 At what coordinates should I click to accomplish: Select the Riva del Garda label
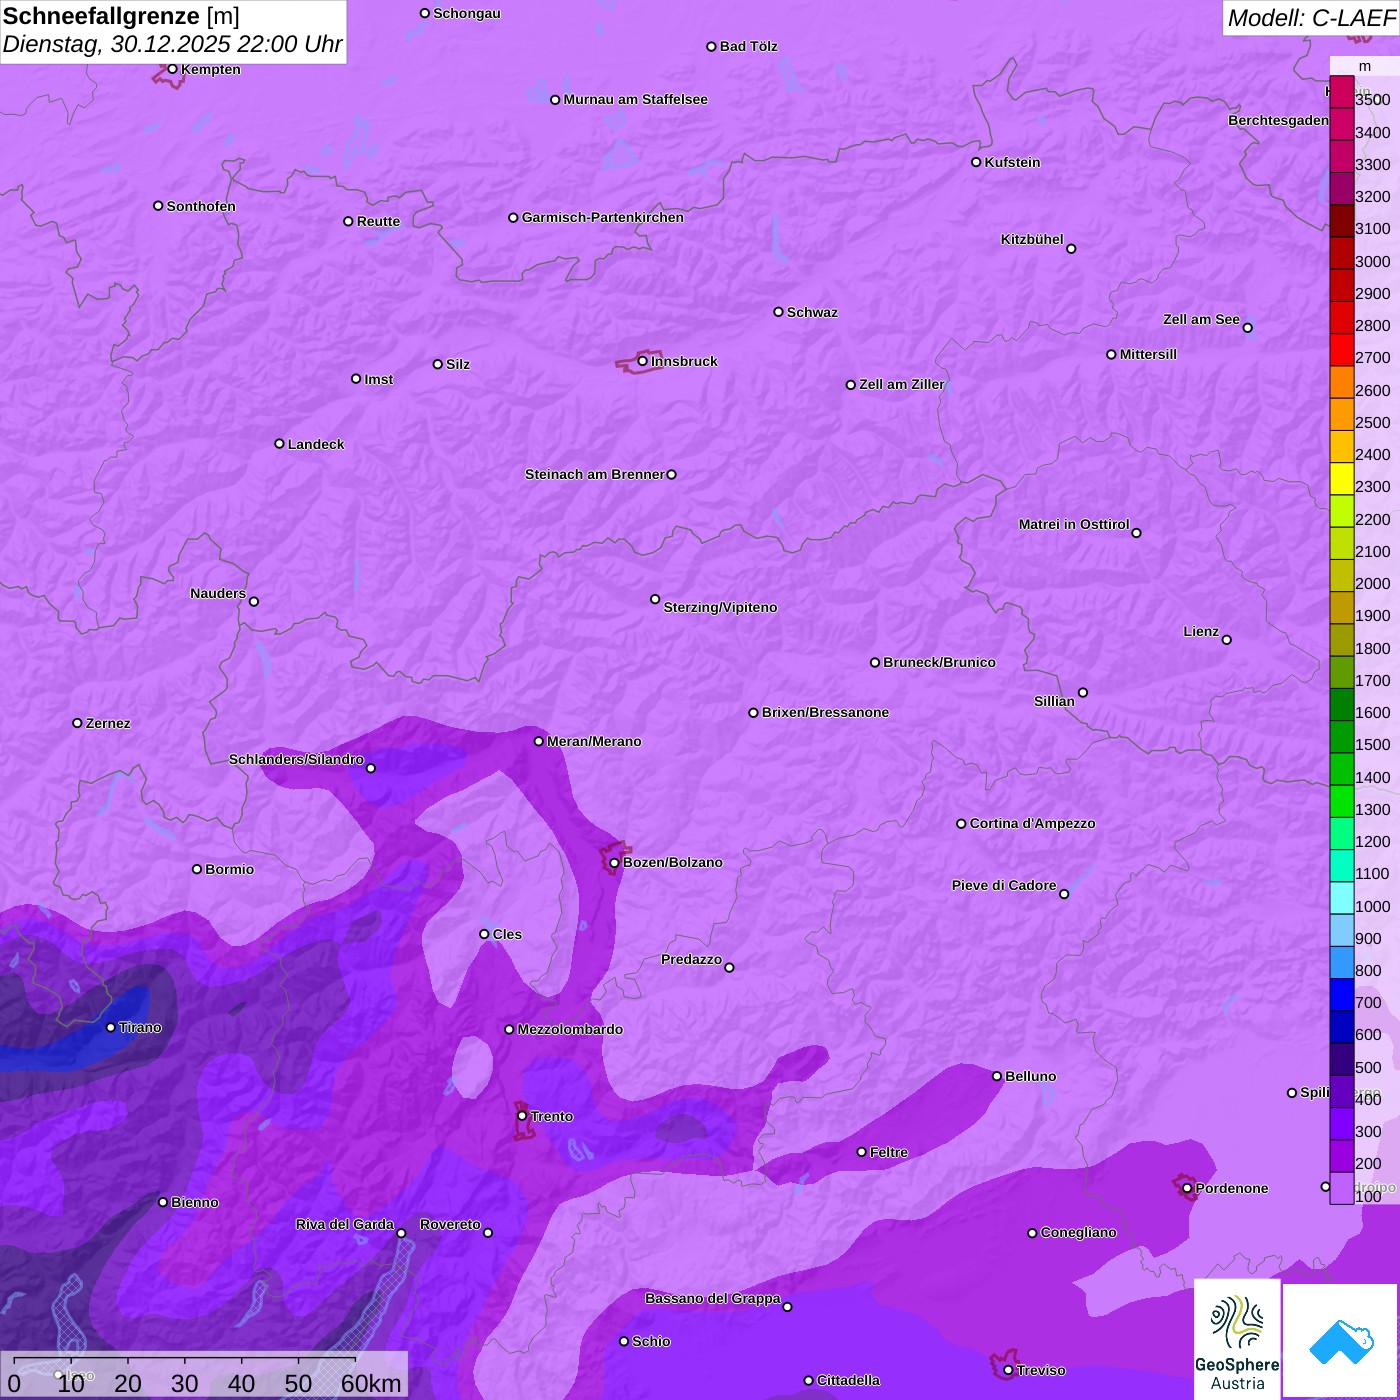(345, 1224)
